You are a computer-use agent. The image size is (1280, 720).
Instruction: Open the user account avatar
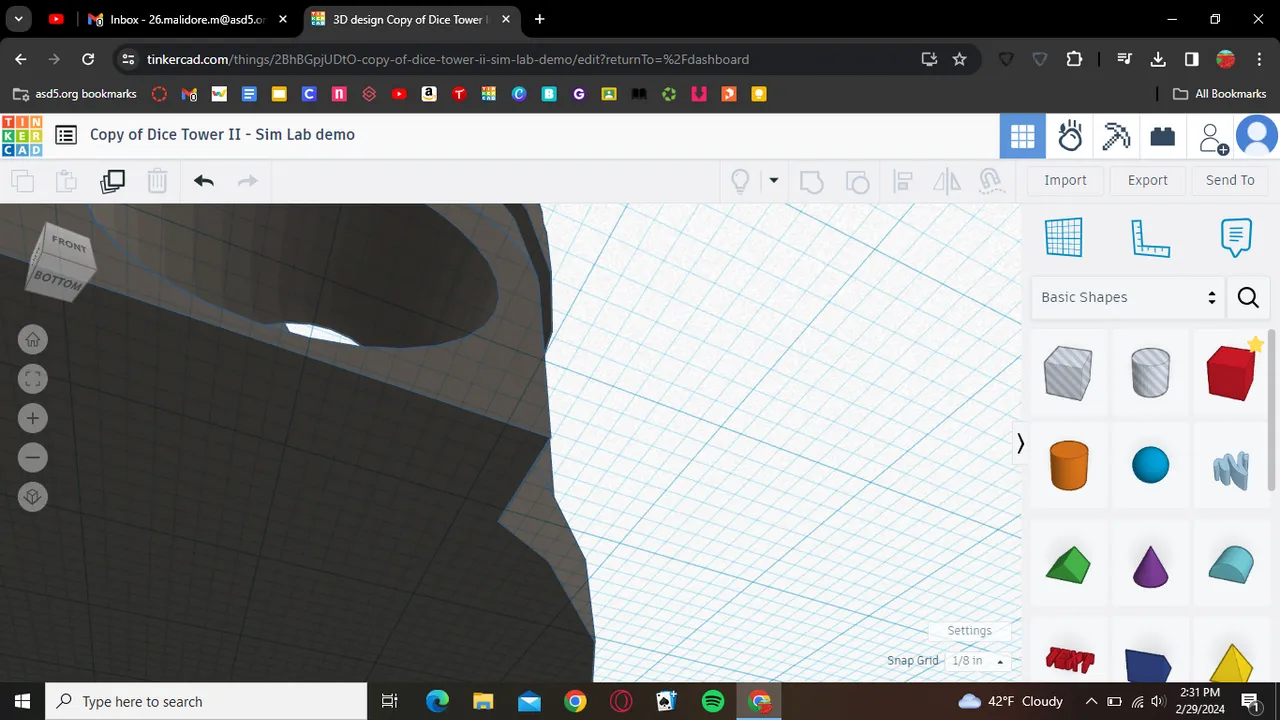[x=1257, y=136]
